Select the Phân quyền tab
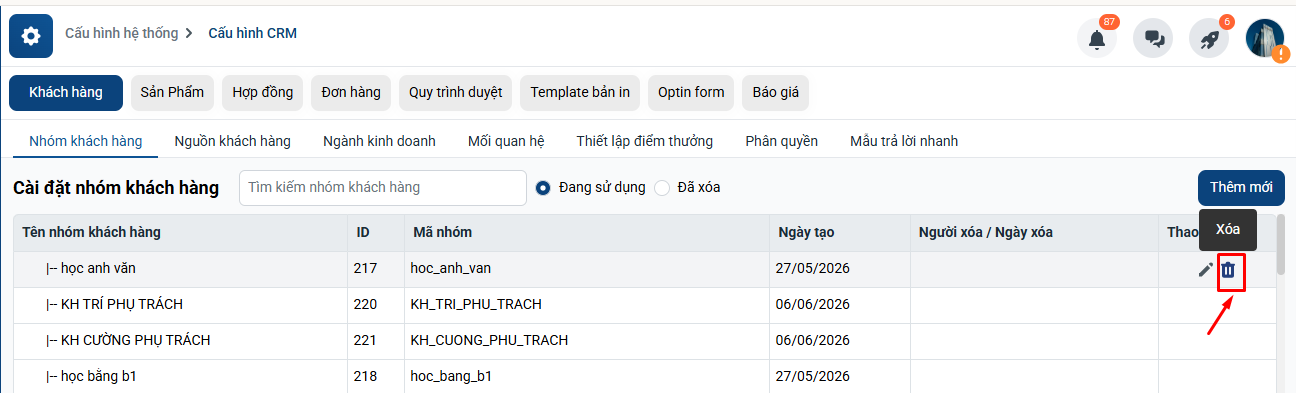1296x393 pixels. (781, 141)
